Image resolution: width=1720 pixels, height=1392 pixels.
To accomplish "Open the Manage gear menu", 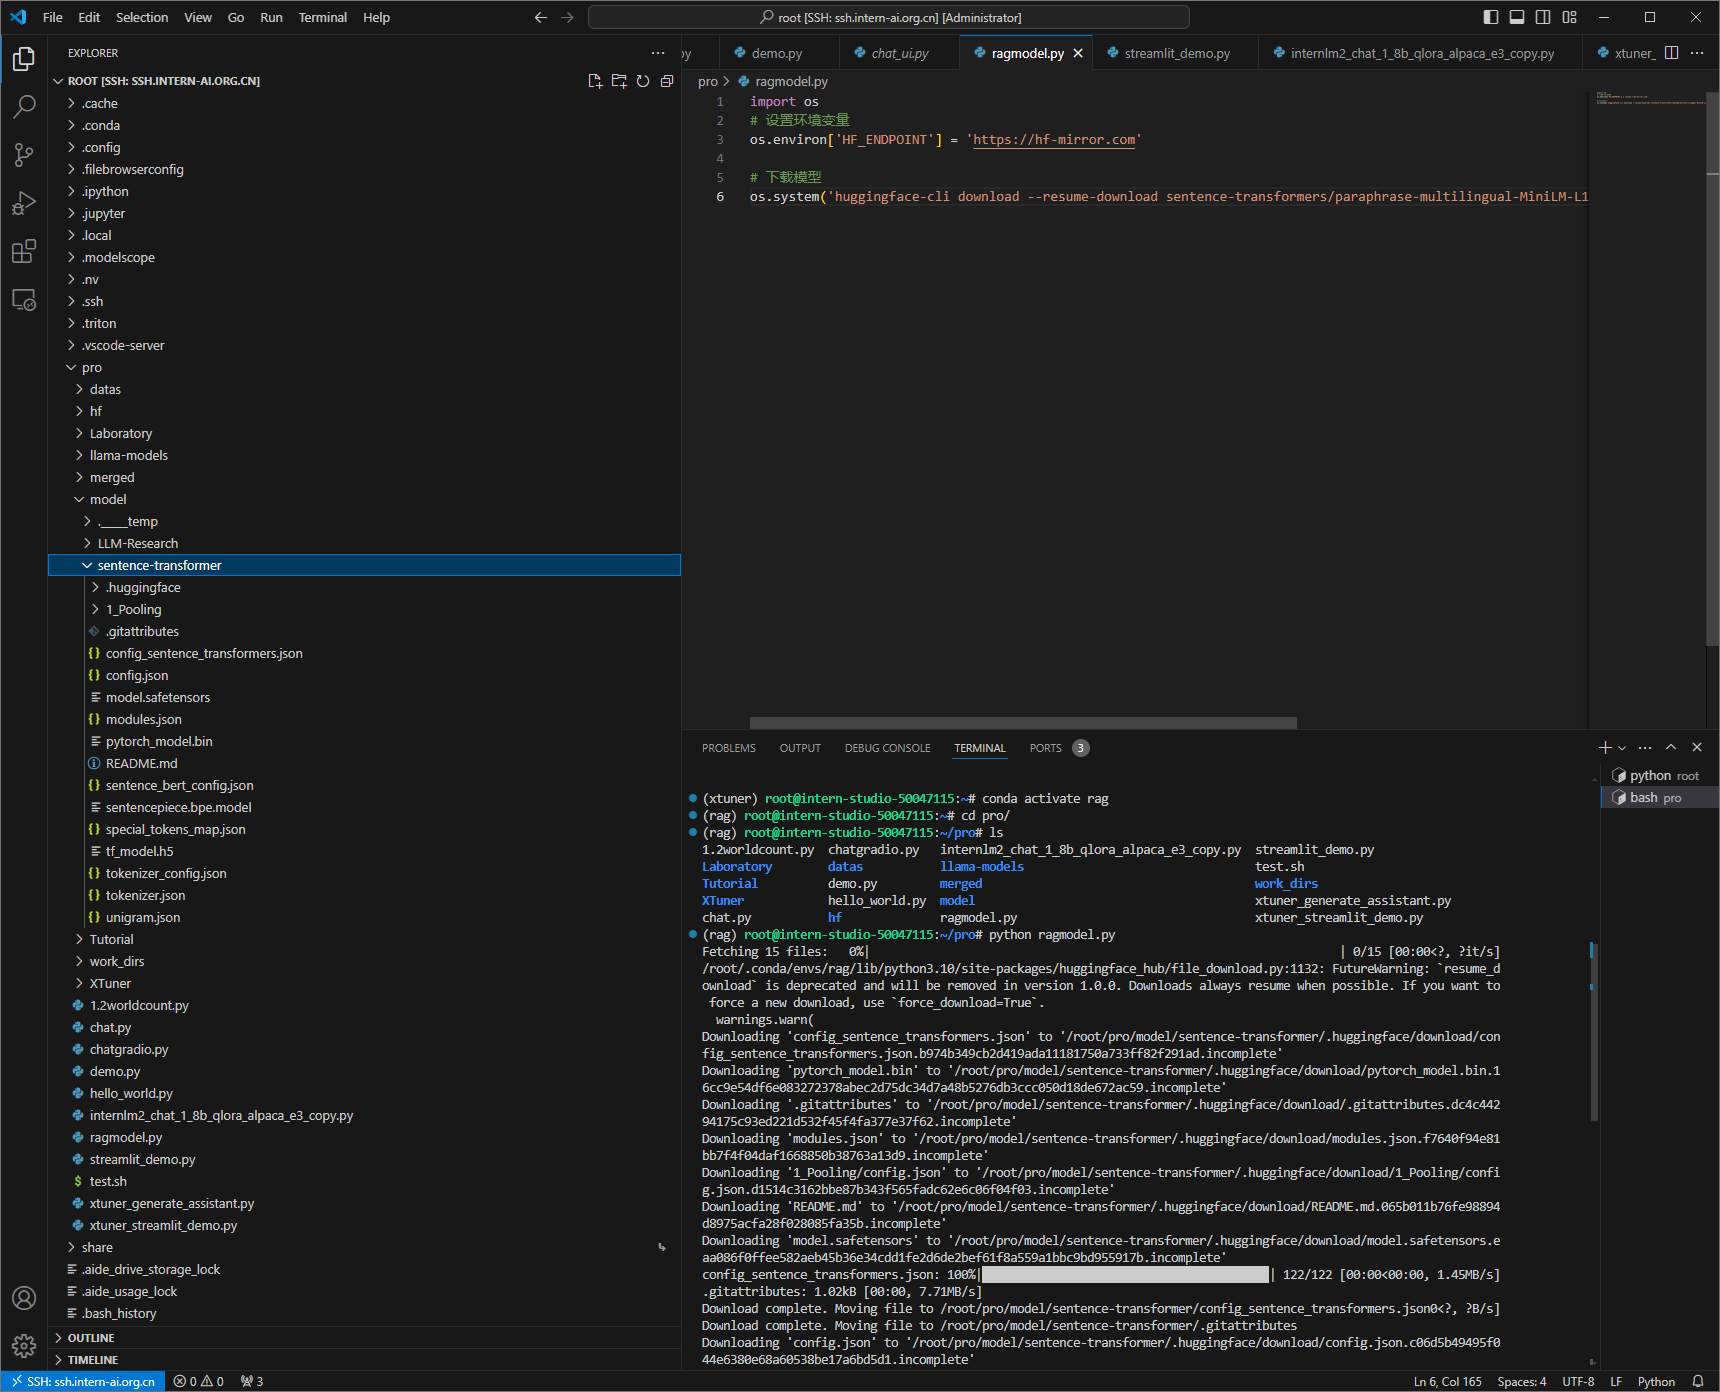I will point(24,1346).
